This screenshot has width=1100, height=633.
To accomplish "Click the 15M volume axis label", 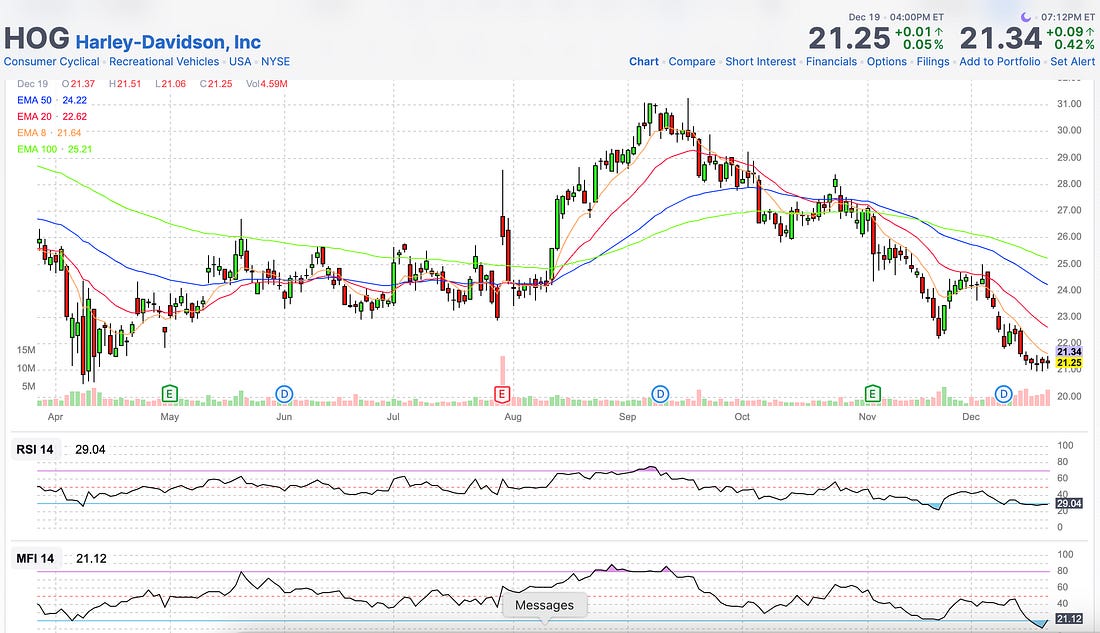I will [26, 349].
